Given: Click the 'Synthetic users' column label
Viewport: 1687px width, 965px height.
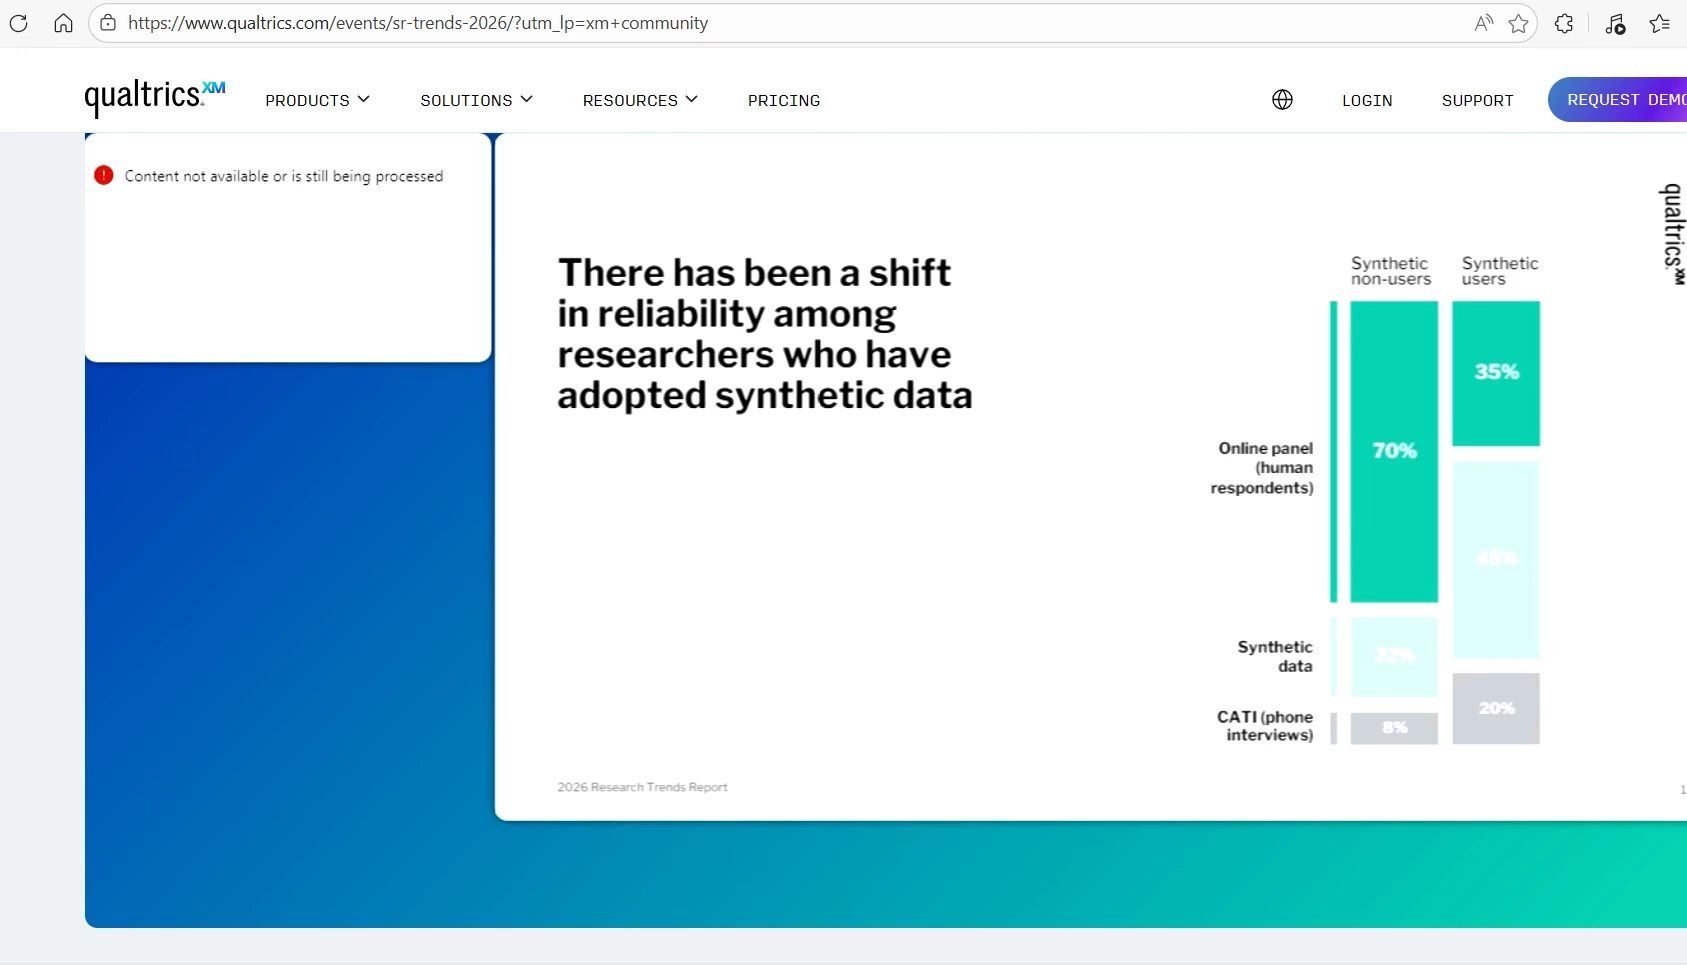Looking at the screenshot, I should 1499,271.
